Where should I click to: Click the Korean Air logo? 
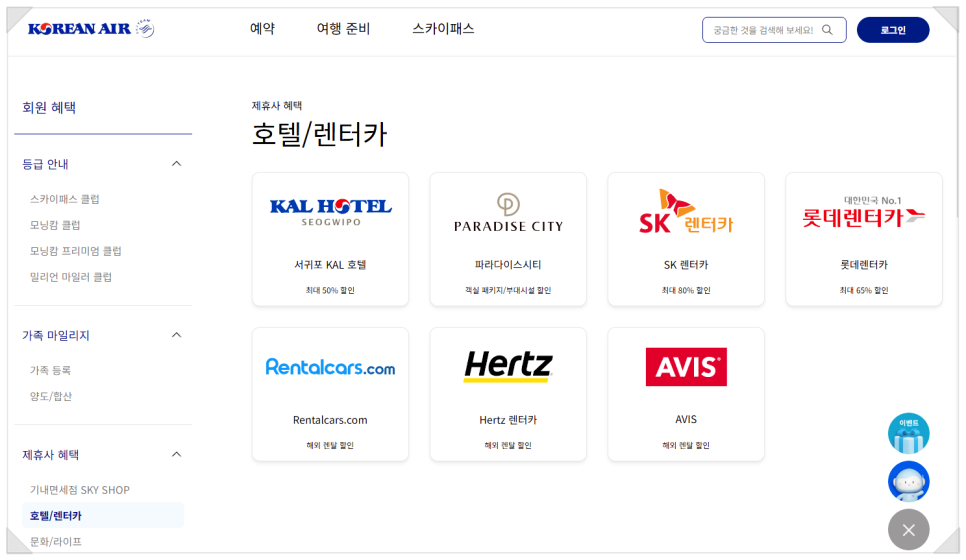click(x=91, y=28)
